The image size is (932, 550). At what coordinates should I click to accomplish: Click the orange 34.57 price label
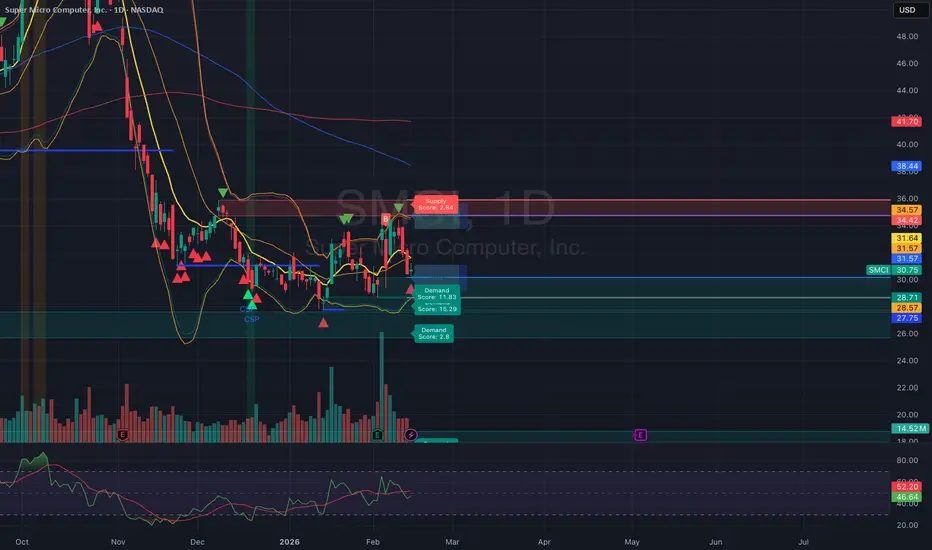tap(906, 210)
